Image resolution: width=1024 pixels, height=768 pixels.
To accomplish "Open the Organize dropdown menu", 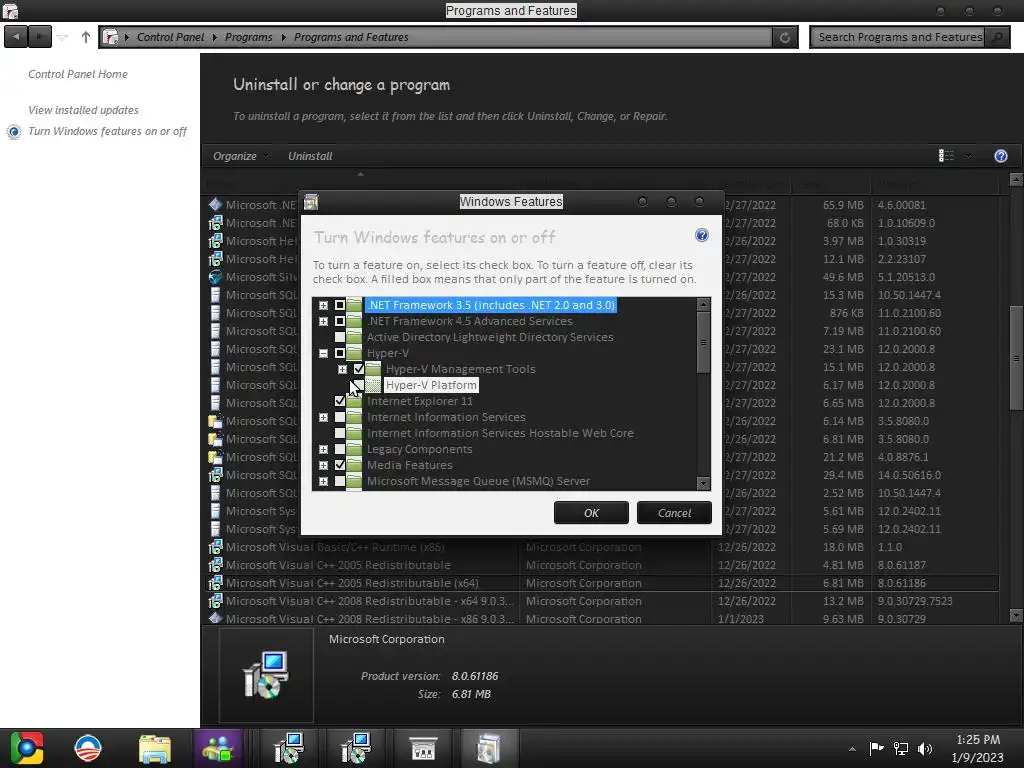I will [x=240, y=156].
